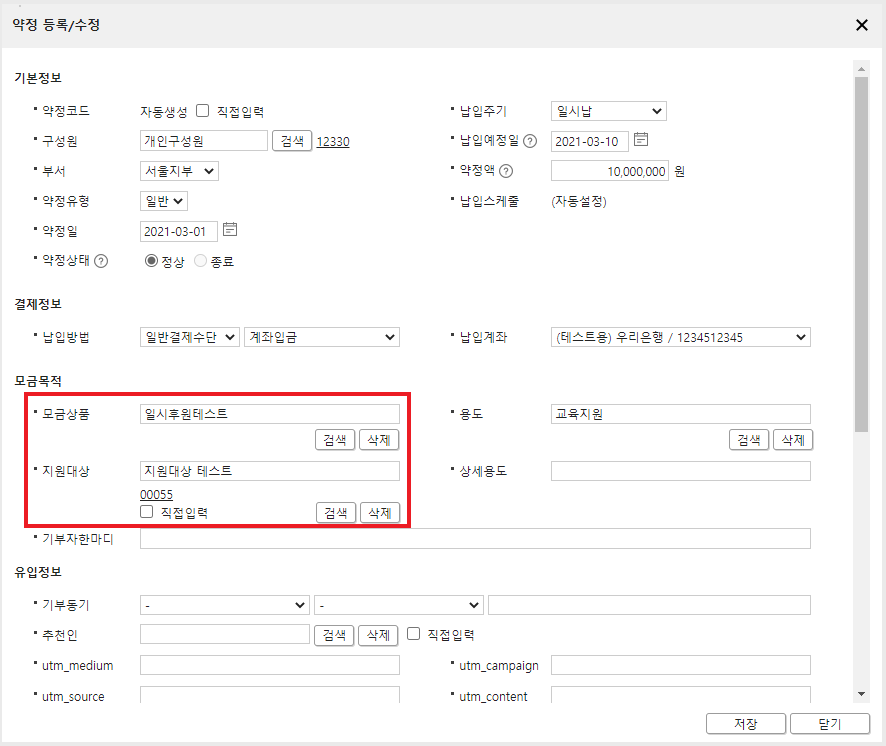The image size is (886, 746).
Task: Enable 직접입력 for 지원대상
Action: [x=146, y=512]
